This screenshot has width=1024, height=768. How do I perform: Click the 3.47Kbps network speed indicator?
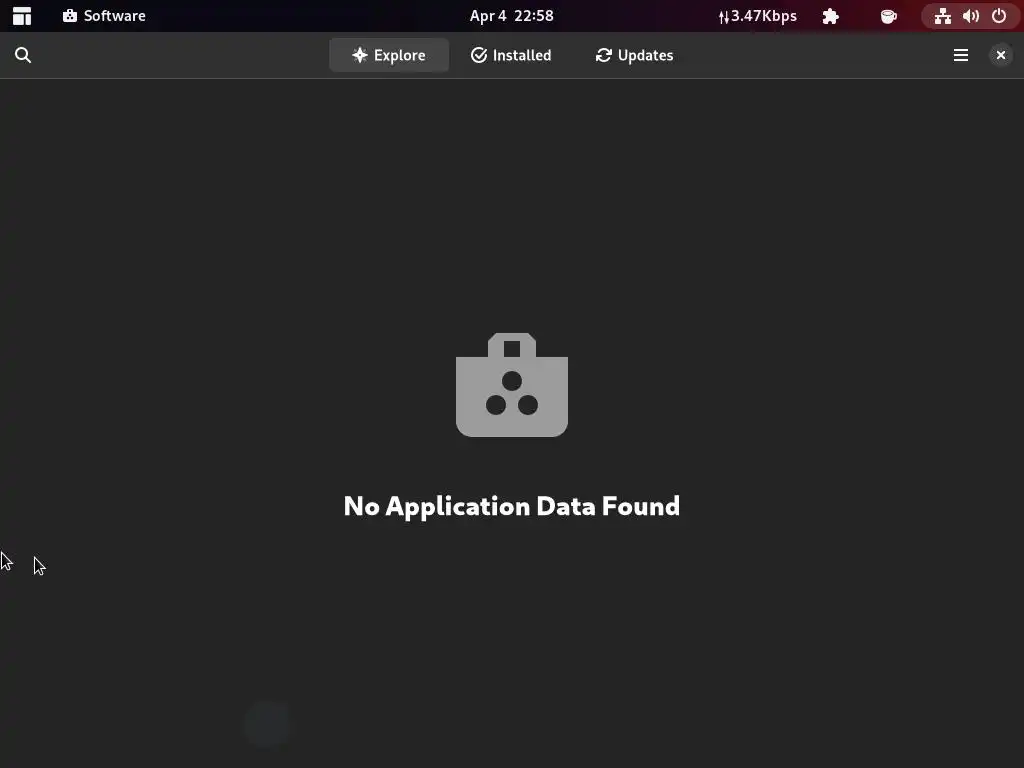click(x=758, y=16)
